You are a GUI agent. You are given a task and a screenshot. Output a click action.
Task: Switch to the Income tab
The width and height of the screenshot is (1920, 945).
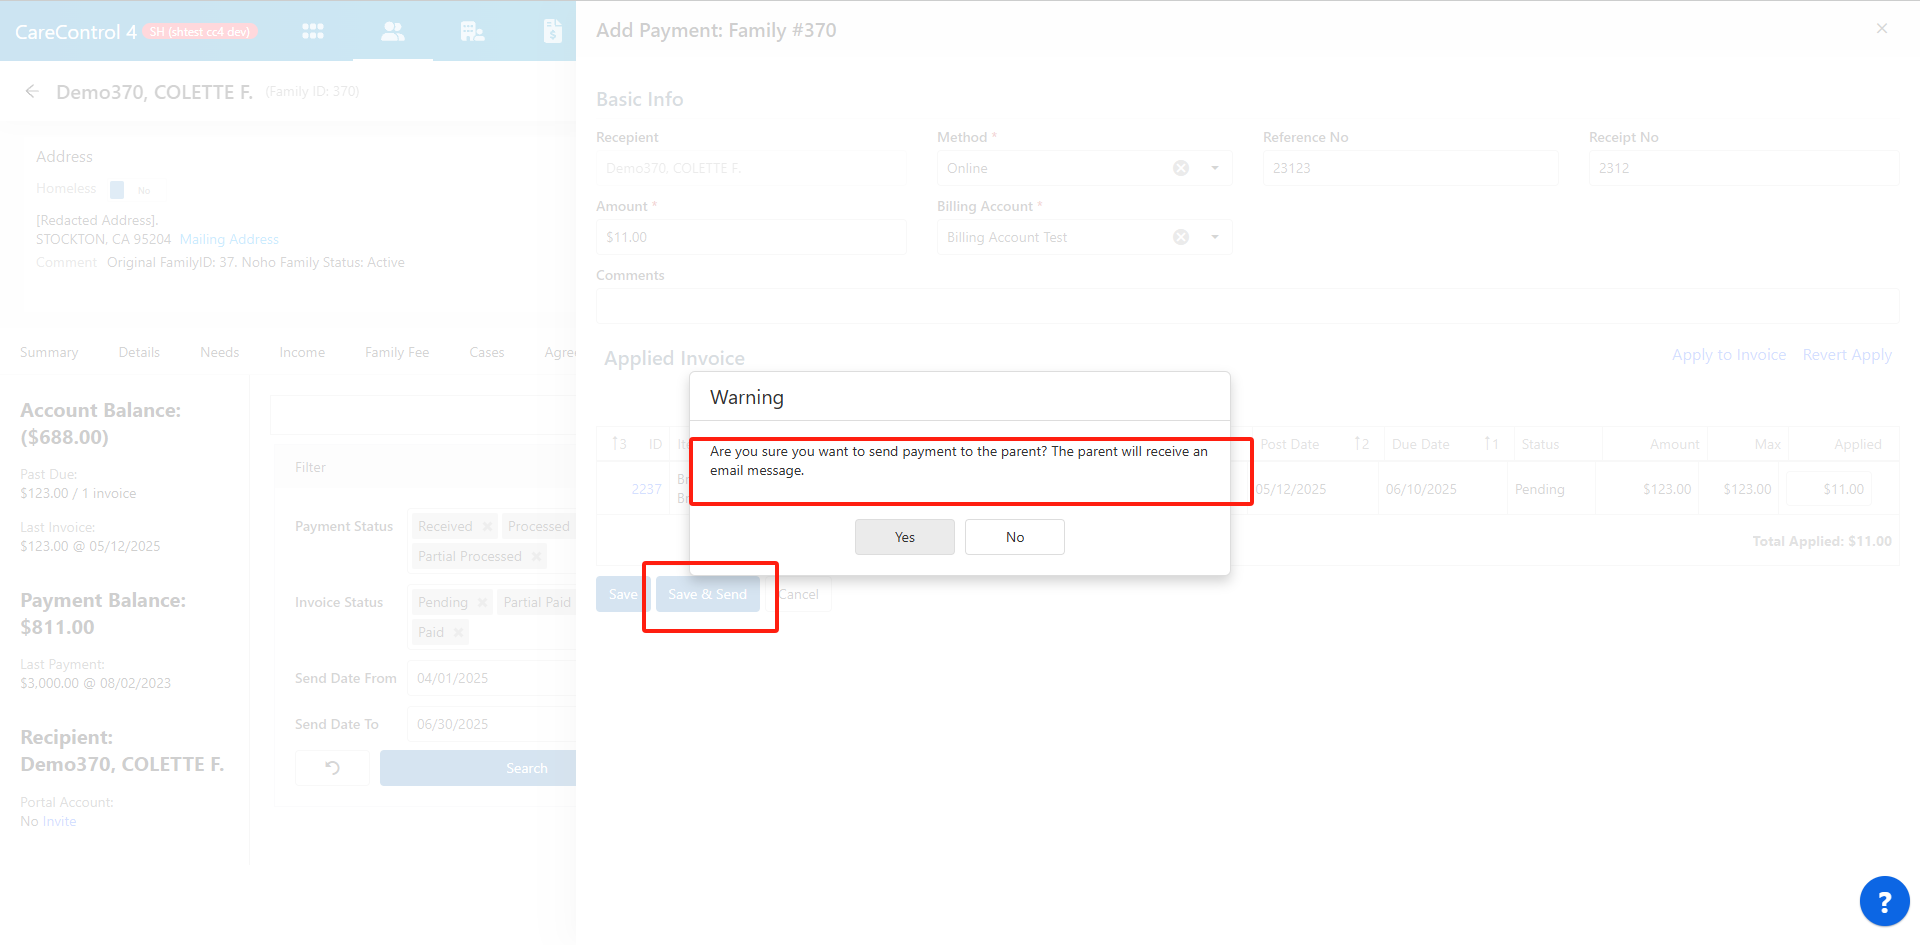tap(302, 352)
